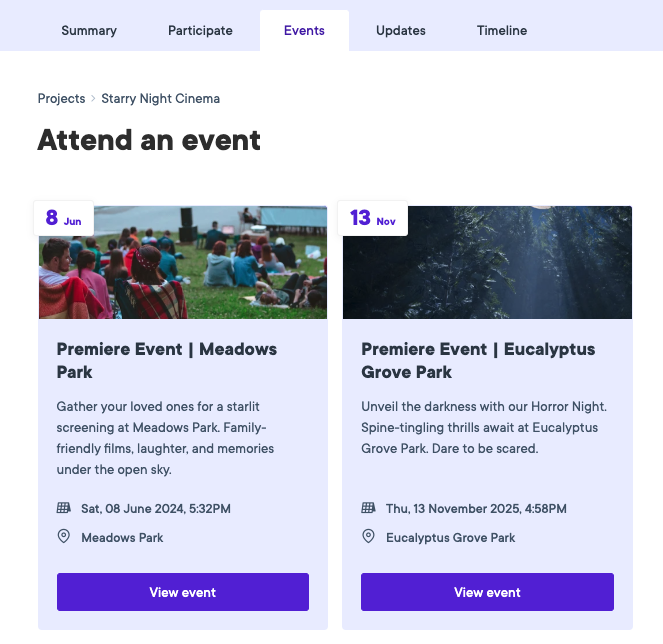Click the 8 Jun date badge
This screenshot has width=663, height=644.
64,218
